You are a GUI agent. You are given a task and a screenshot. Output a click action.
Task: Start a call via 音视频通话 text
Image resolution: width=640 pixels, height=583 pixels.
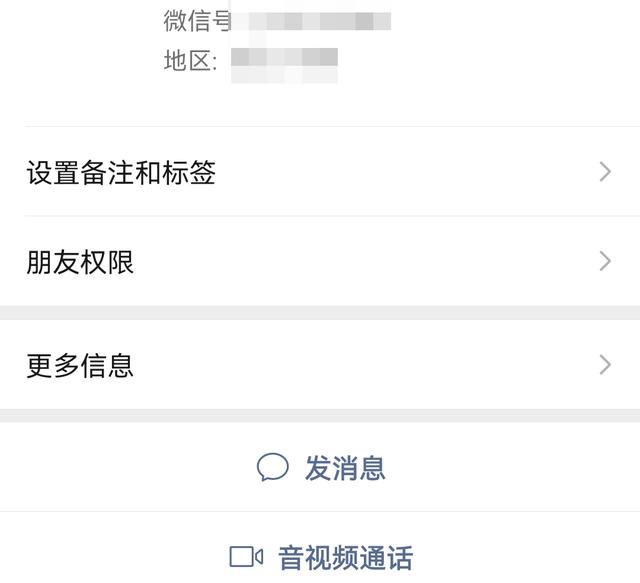(346, 558)
